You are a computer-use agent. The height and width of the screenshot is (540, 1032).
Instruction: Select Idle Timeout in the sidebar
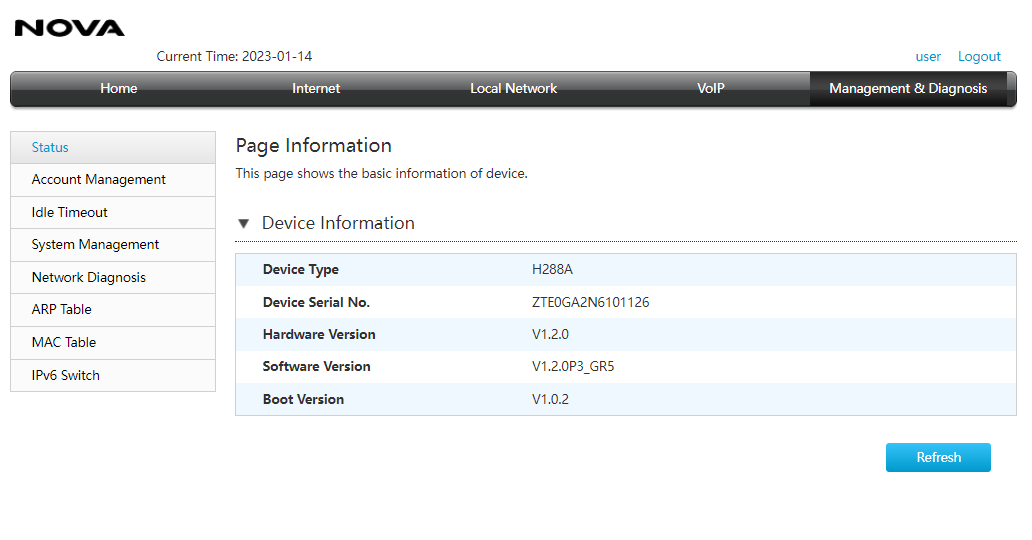(x=113, y=213)
